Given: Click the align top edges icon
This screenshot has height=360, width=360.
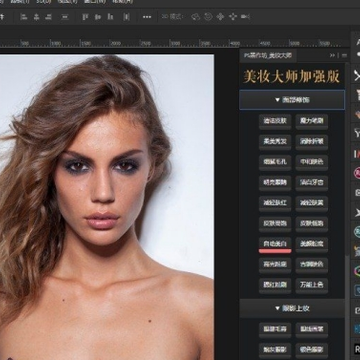Looking at the screenshot, I should [x=85, y=17].
